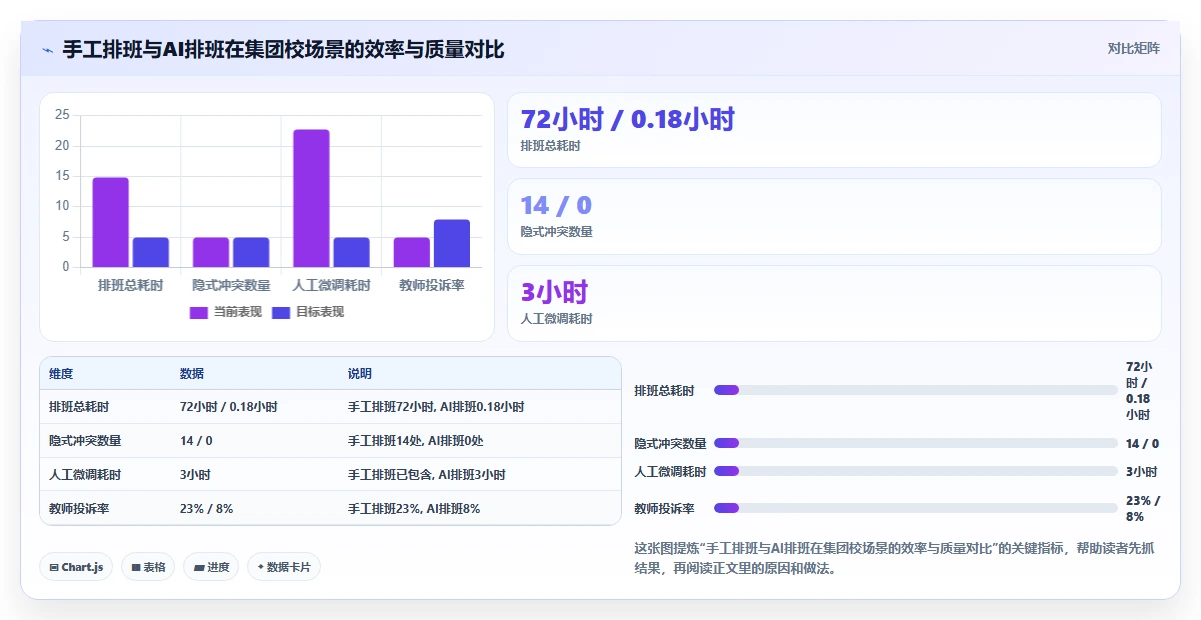Click the 维度 table column header
This screenshot has height=620, width=1201.
click(x=61, y=374)
